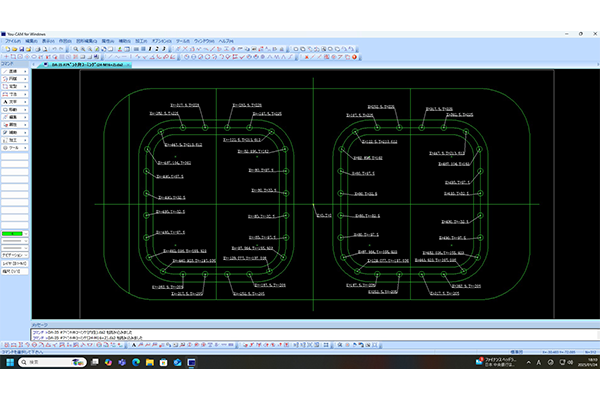Click the bold numeral 1 toolbar icon

click(150, 49)
